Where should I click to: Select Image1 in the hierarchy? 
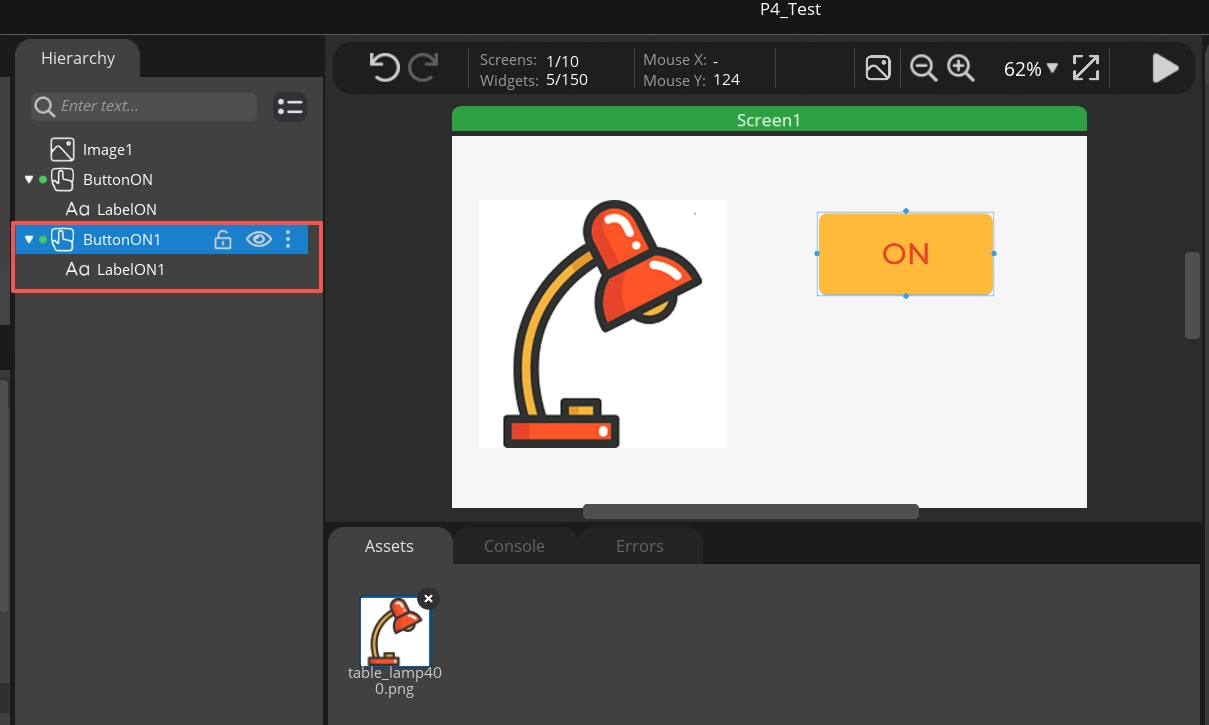coord(107,150)
